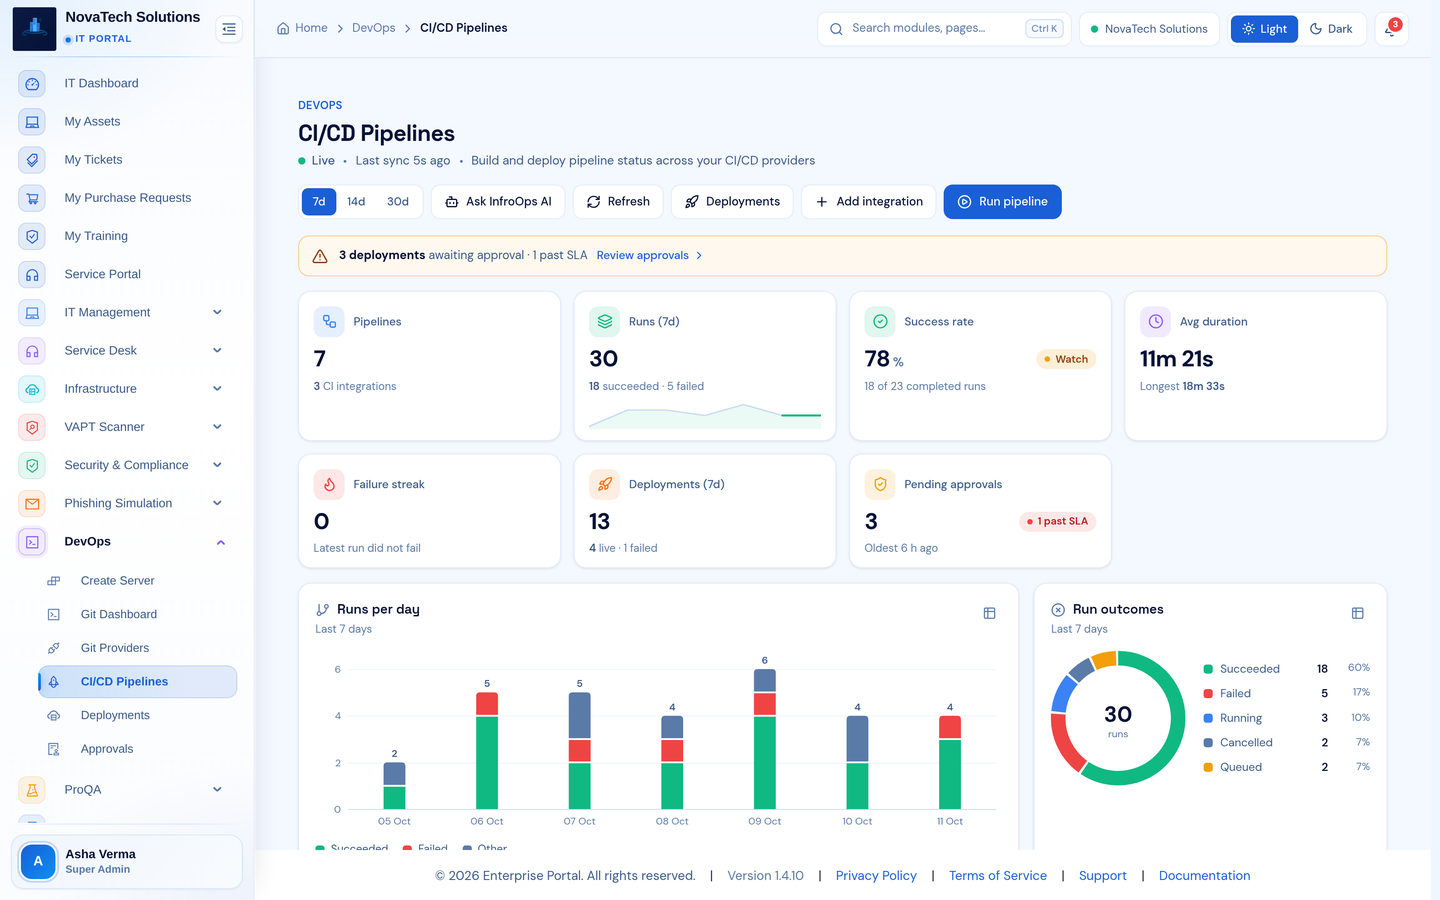The image size is (1440, 900).
Task: Expand the ProQA chevron
Action: (x=217, y=790)
